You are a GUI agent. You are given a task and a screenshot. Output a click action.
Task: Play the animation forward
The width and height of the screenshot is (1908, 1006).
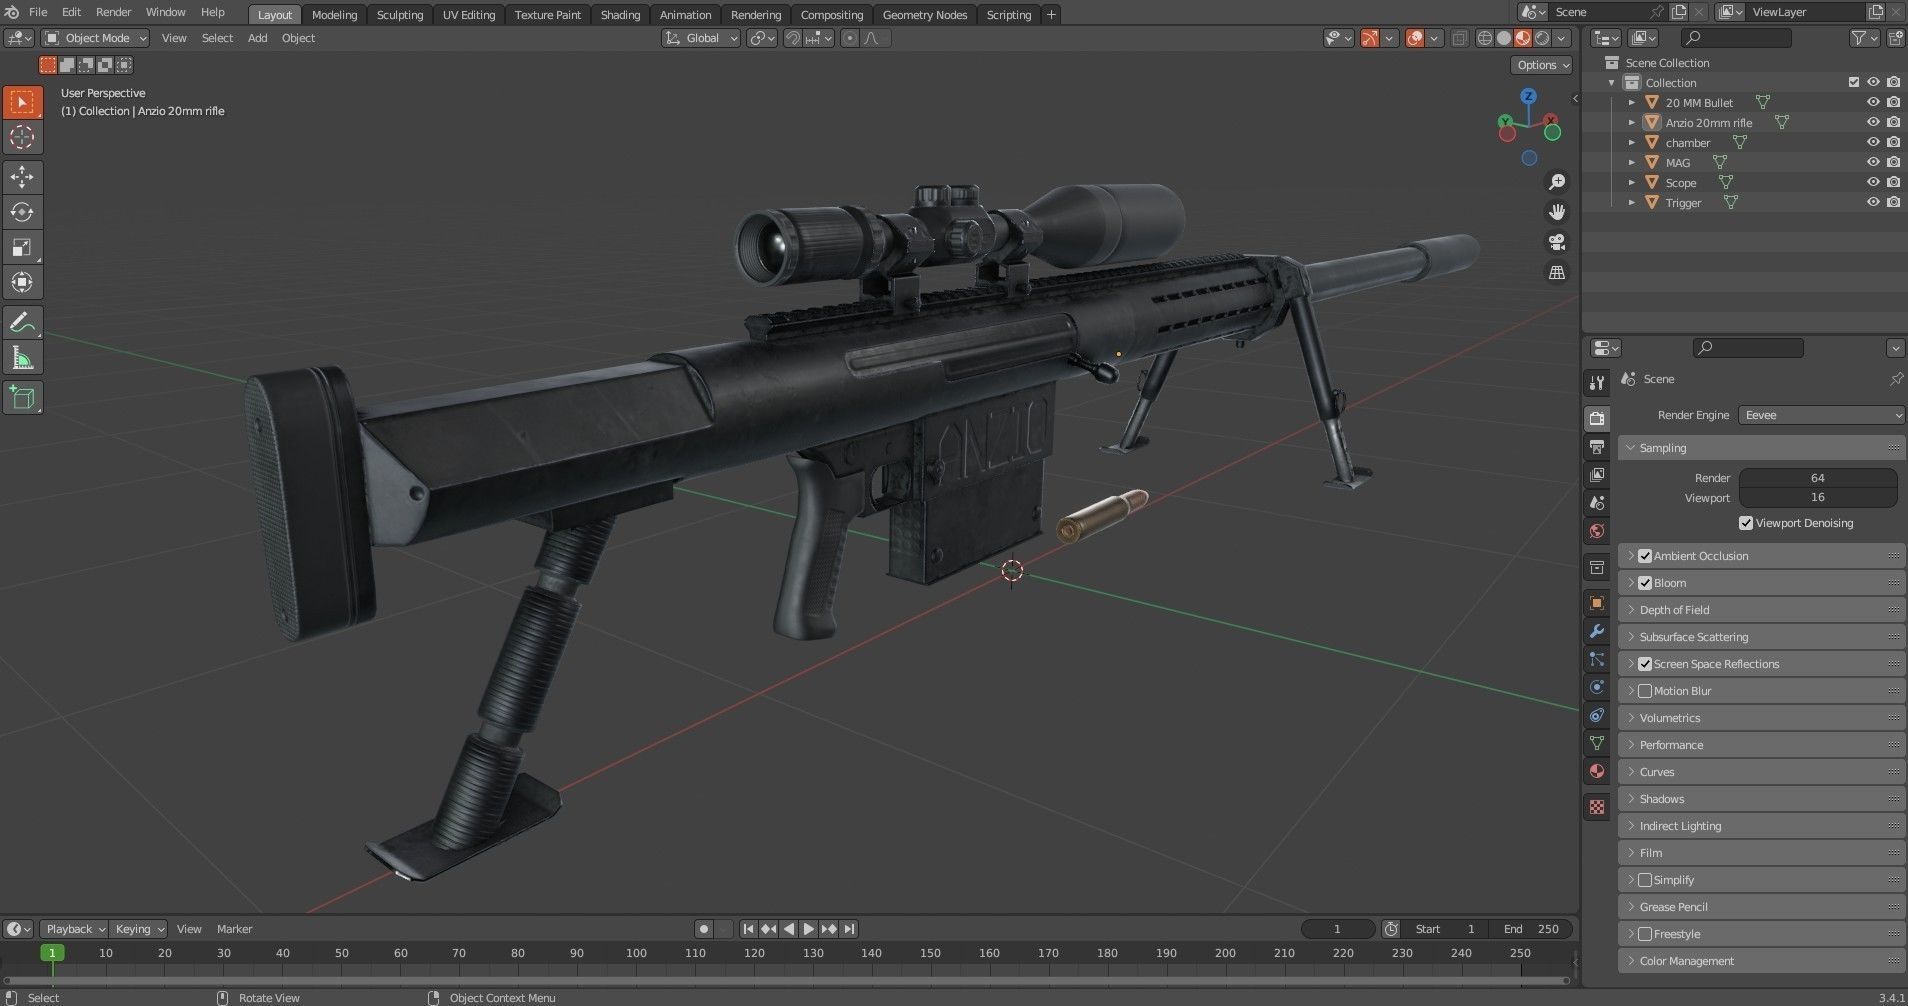pyautogui.click(x=808, y=929)
